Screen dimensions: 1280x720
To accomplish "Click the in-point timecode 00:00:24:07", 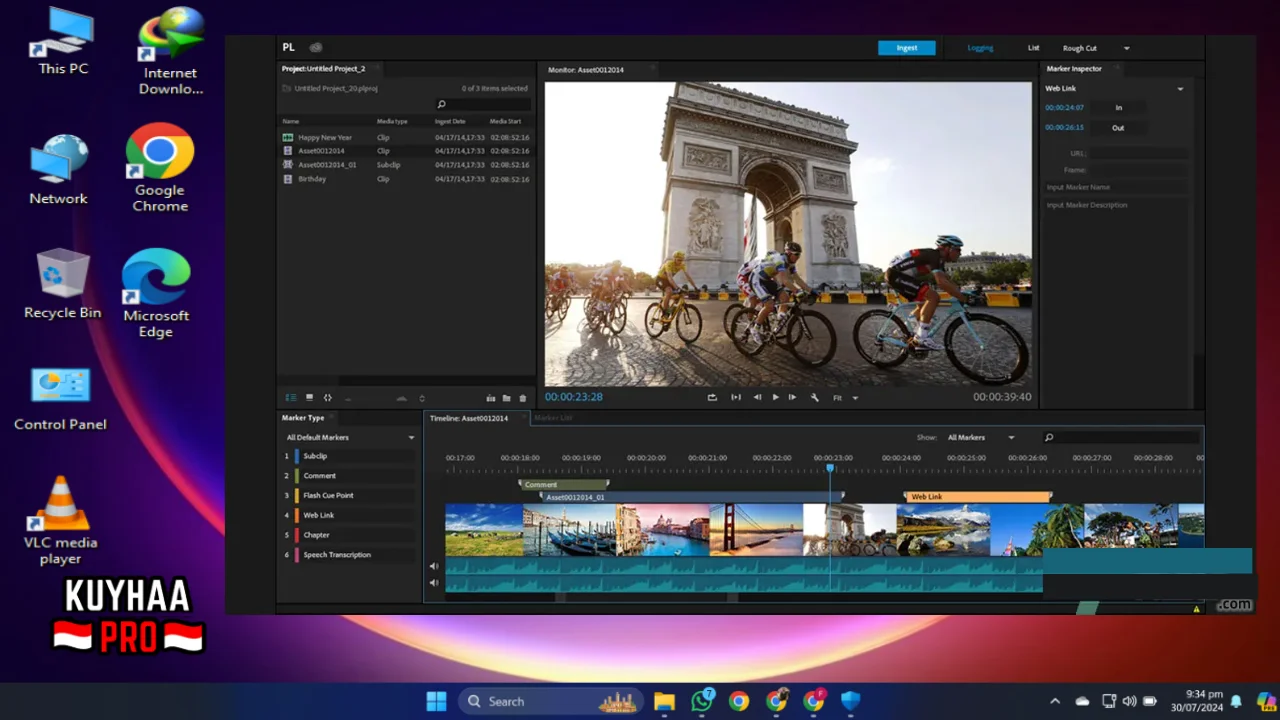I will click(1064, 108).
